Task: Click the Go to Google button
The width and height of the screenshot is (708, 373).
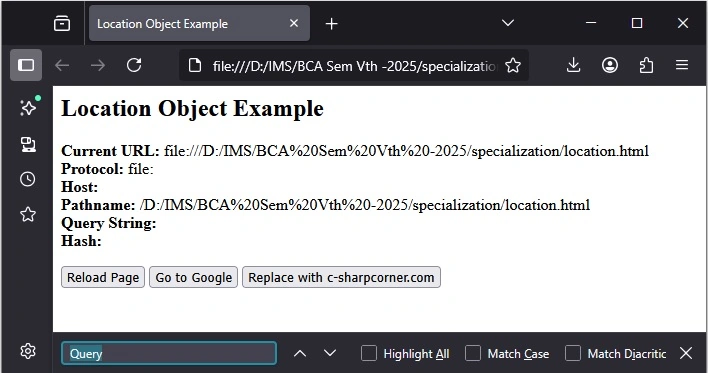Action: pos(194,277)
